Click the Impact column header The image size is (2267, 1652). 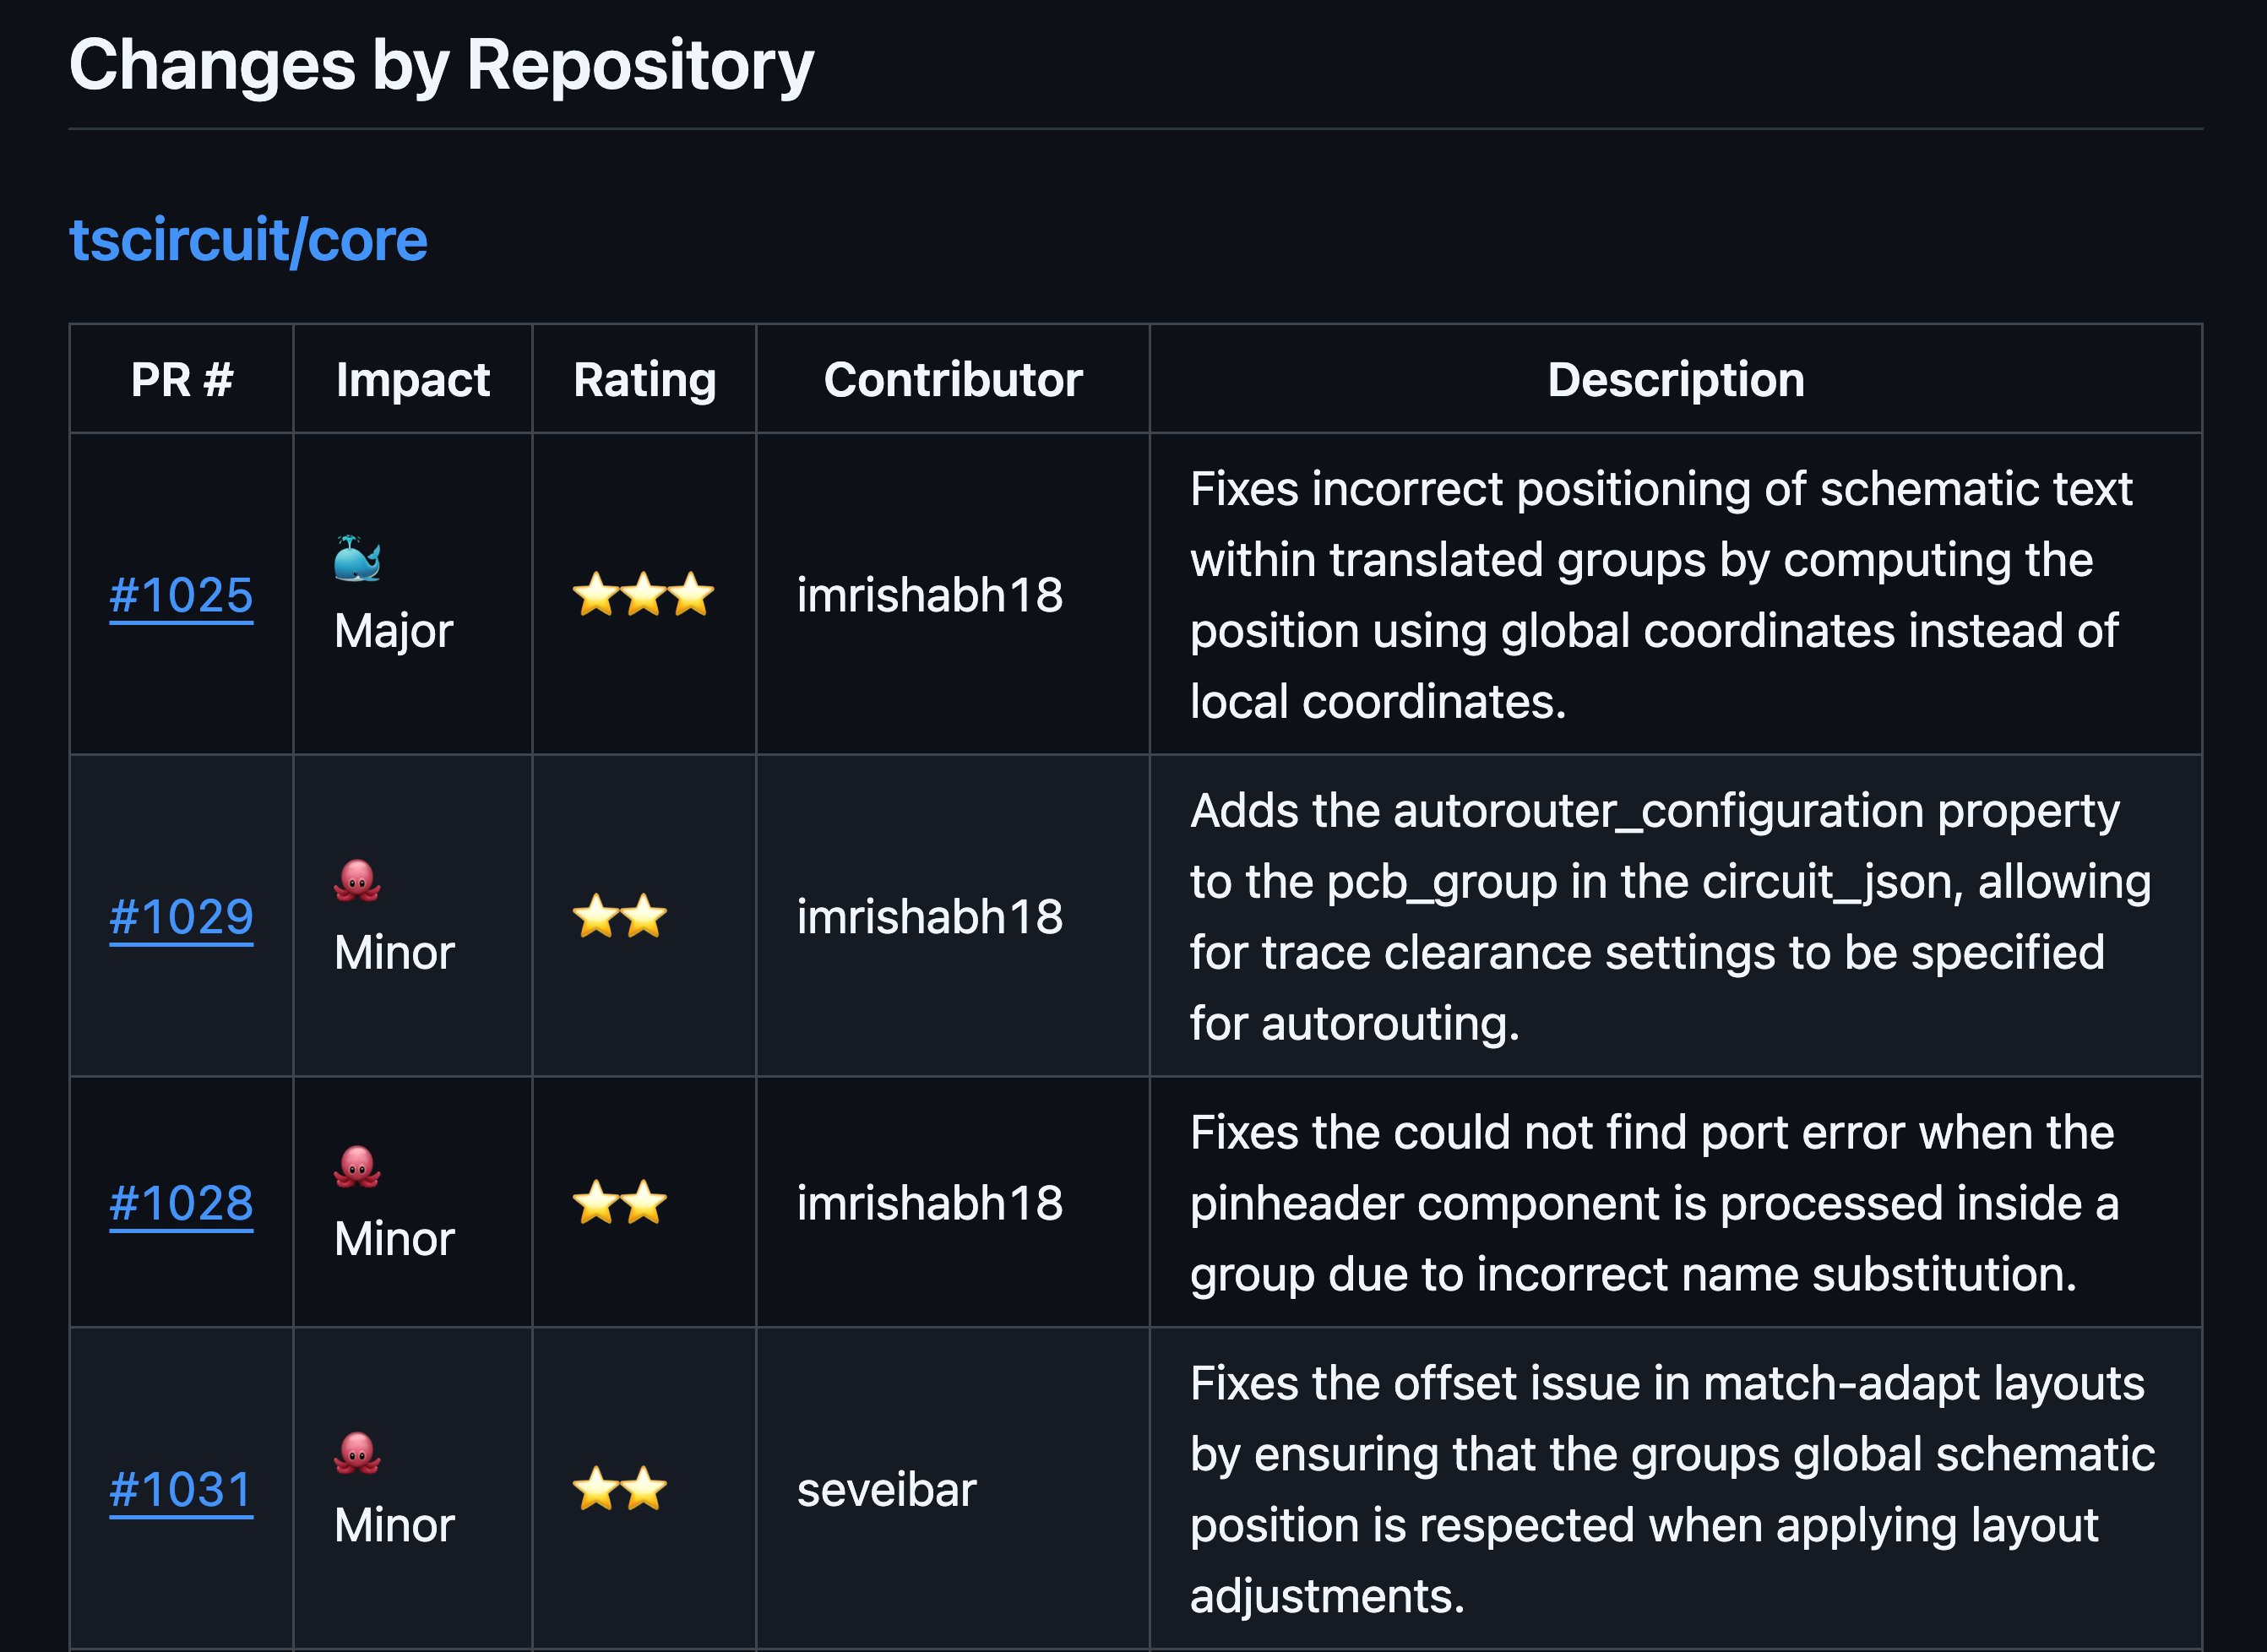[412, 380]
